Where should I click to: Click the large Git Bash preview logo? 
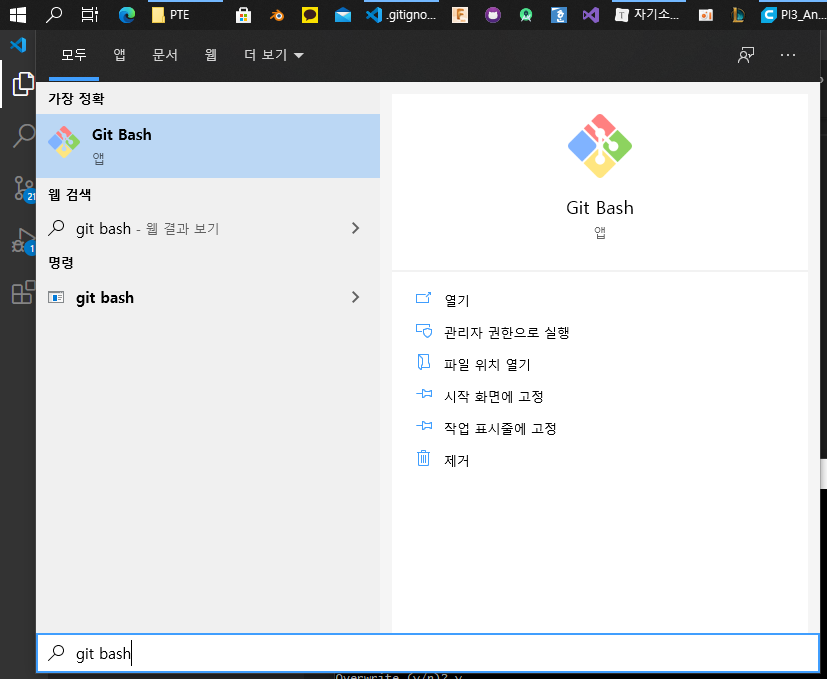(x=600, y=146)
